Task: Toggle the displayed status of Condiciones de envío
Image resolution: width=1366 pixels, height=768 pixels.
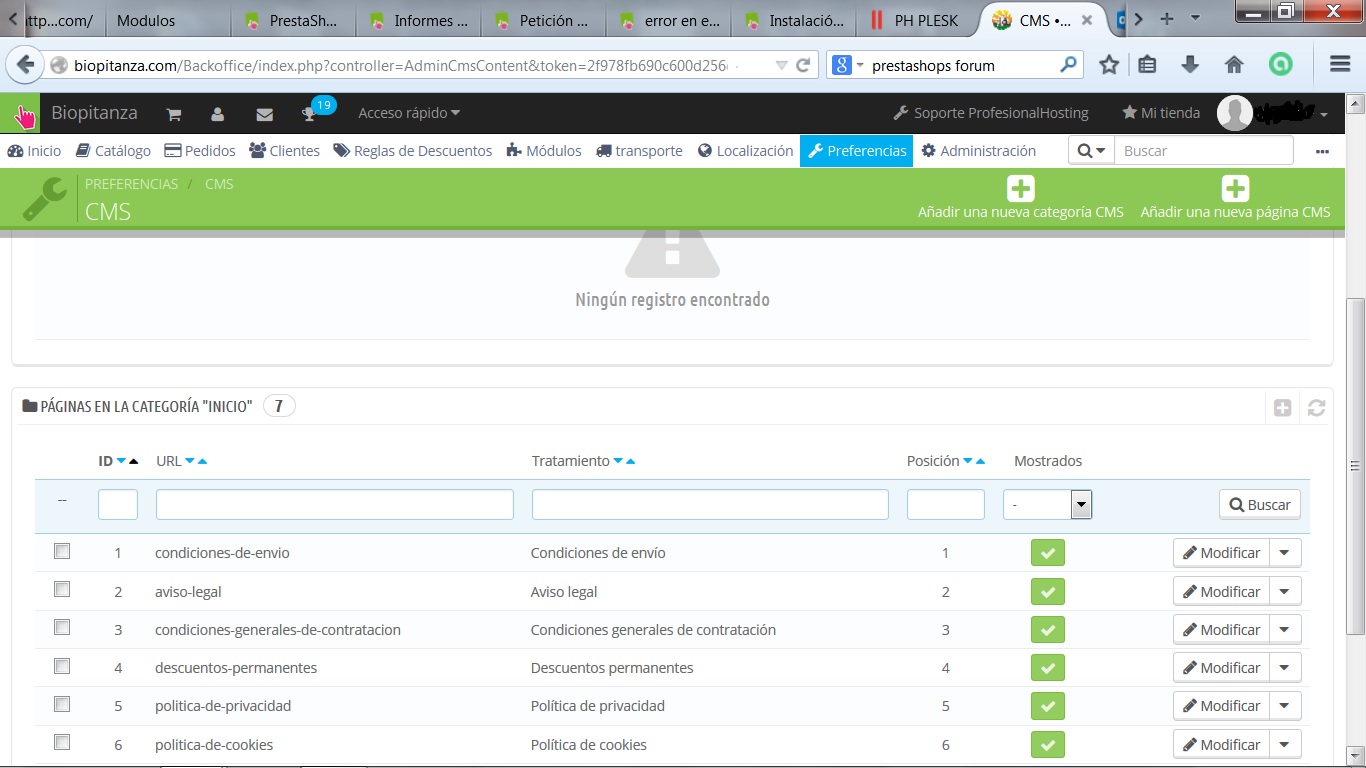Action: point(1048,553)
